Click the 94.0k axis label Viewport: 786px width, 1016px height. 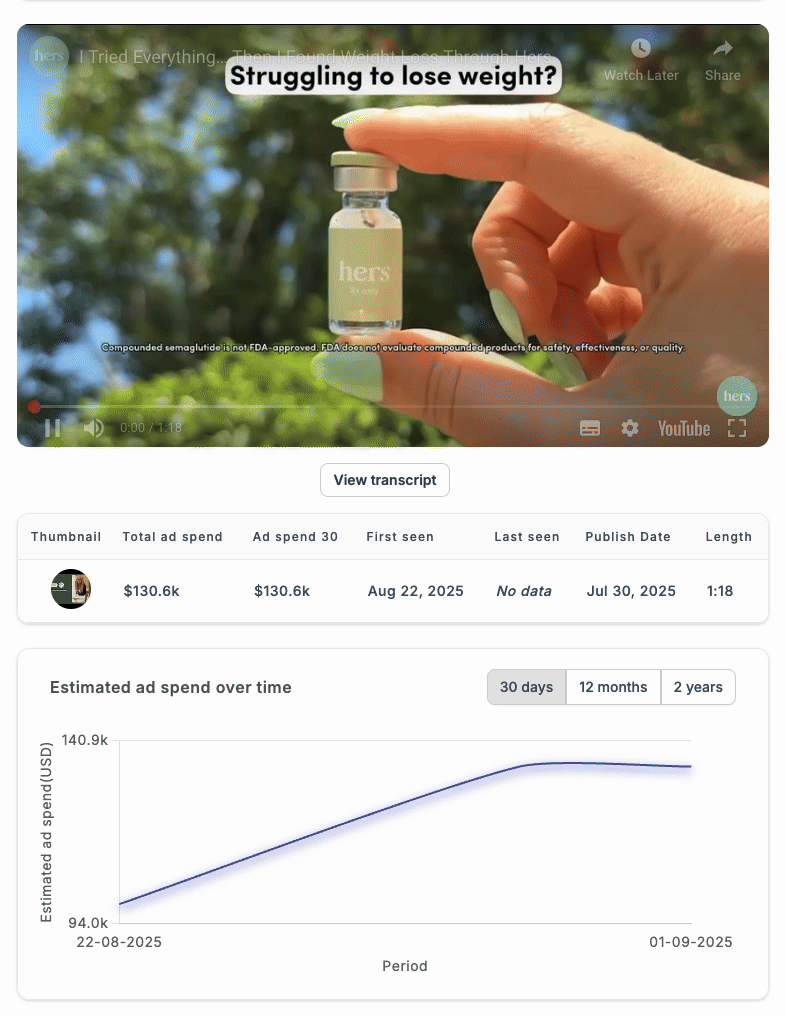pyautogui.click(x=88, y=923)
